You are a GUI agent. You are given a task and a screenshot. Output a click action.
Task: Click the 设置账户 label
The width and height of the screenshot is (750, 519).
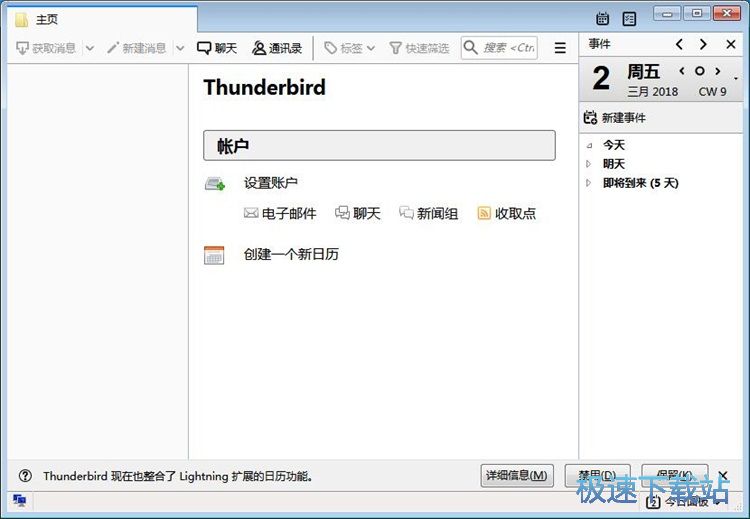click(271, 183)
